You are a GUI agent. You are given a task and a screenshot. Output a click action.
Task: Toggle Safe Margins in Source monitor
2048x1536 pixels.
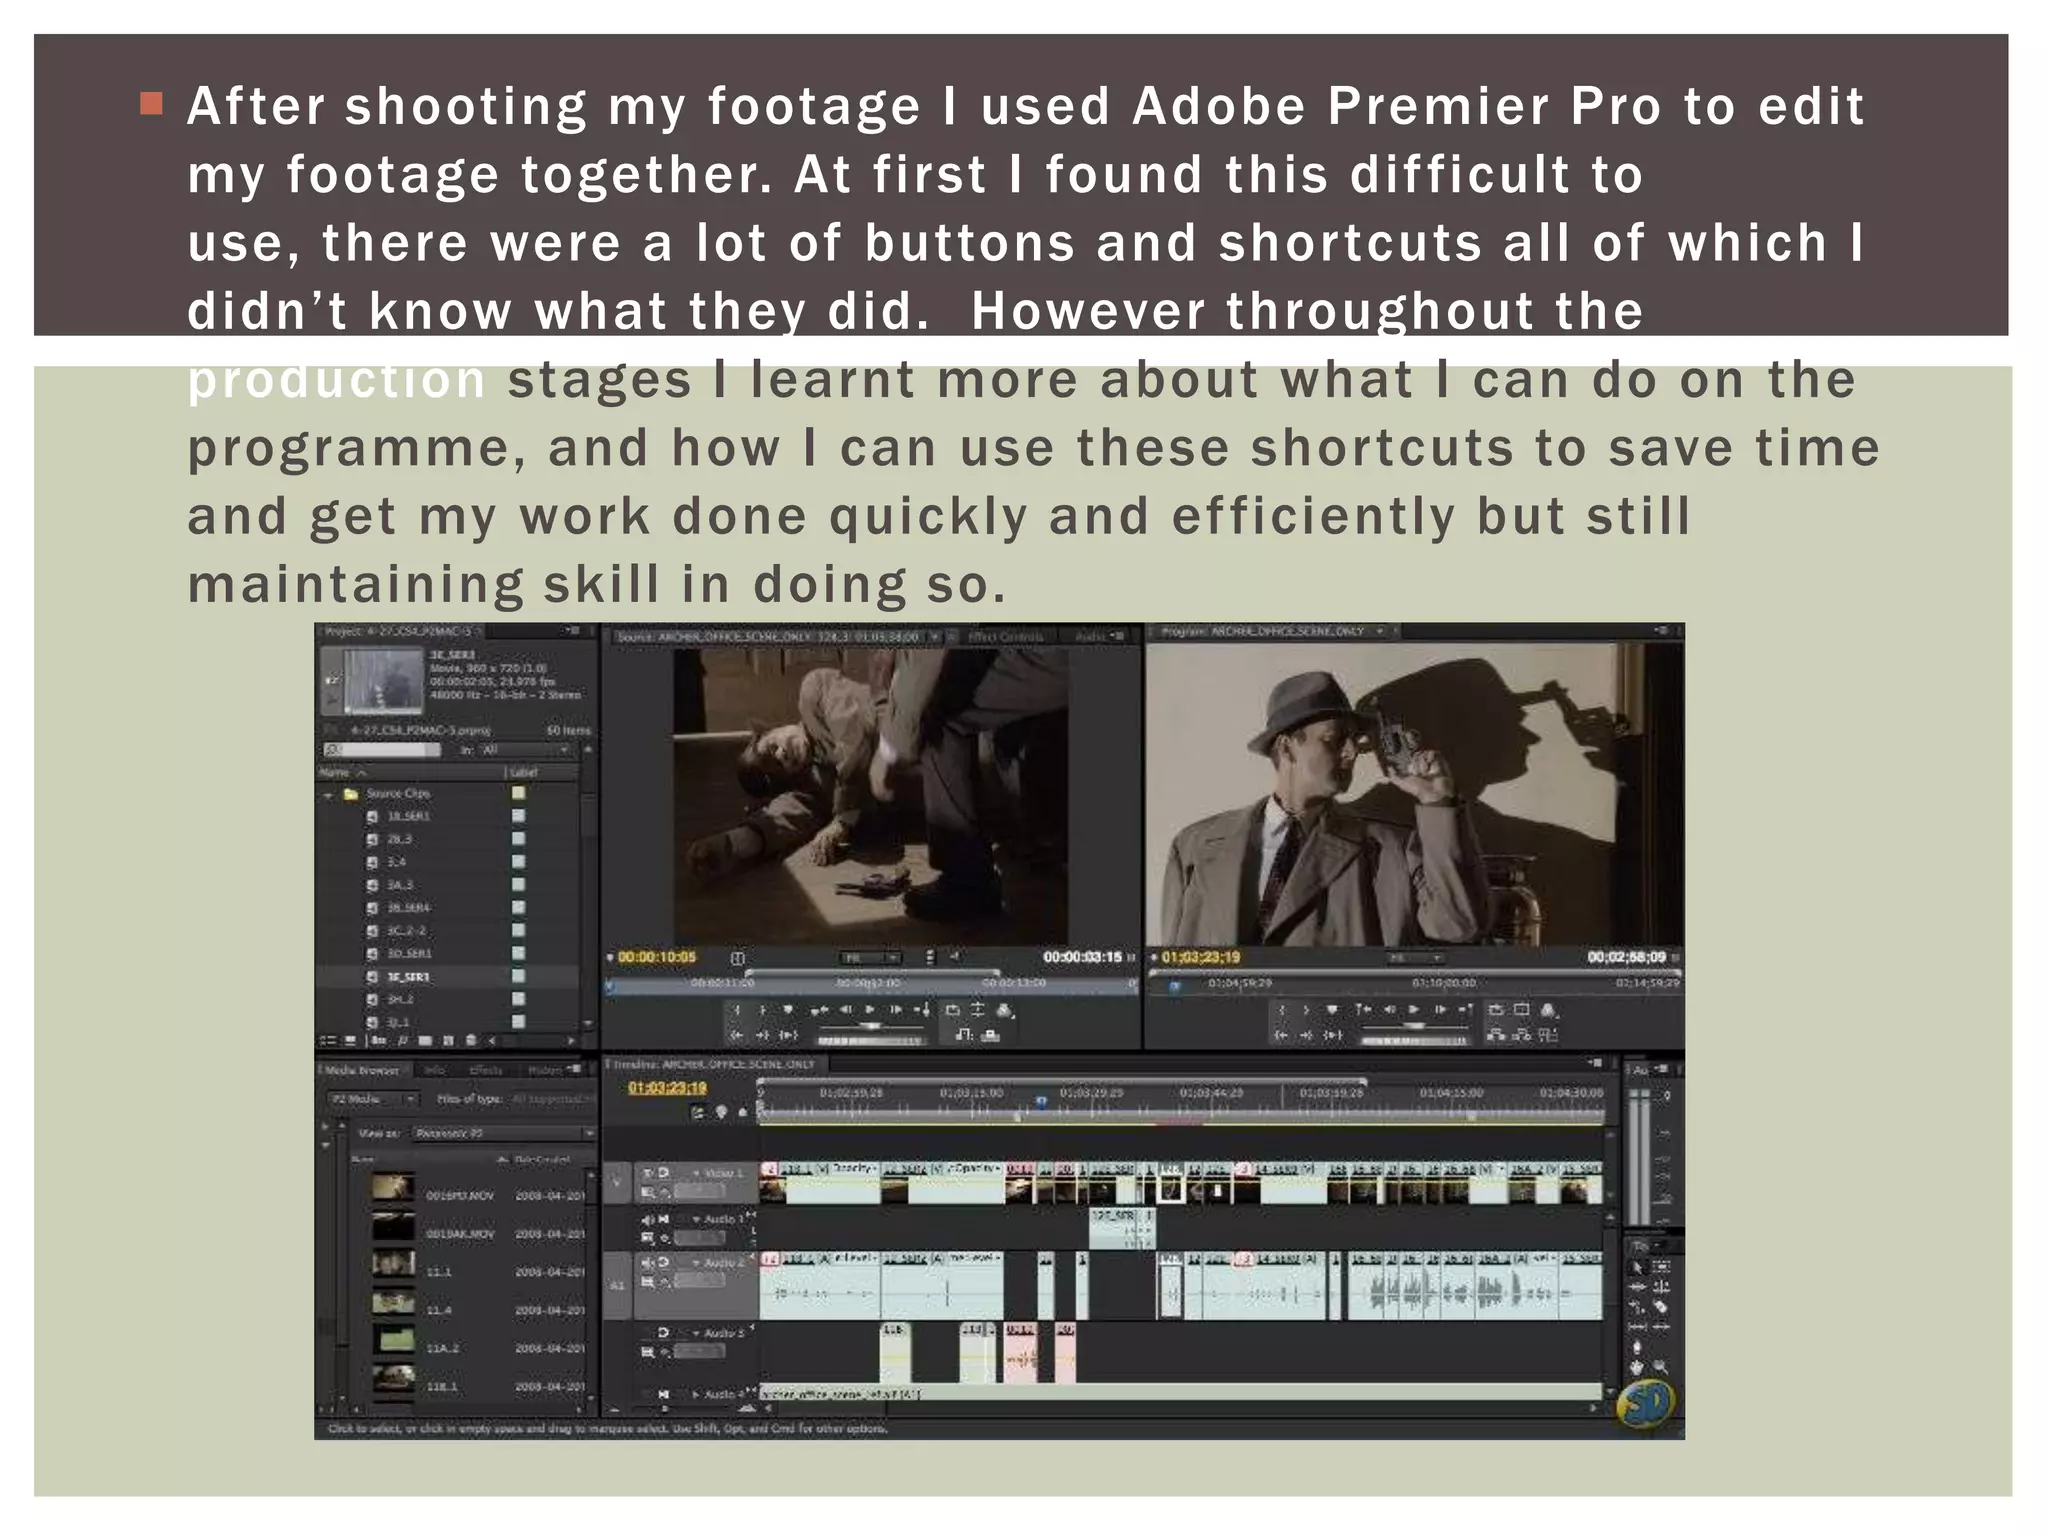(978, 1010)
